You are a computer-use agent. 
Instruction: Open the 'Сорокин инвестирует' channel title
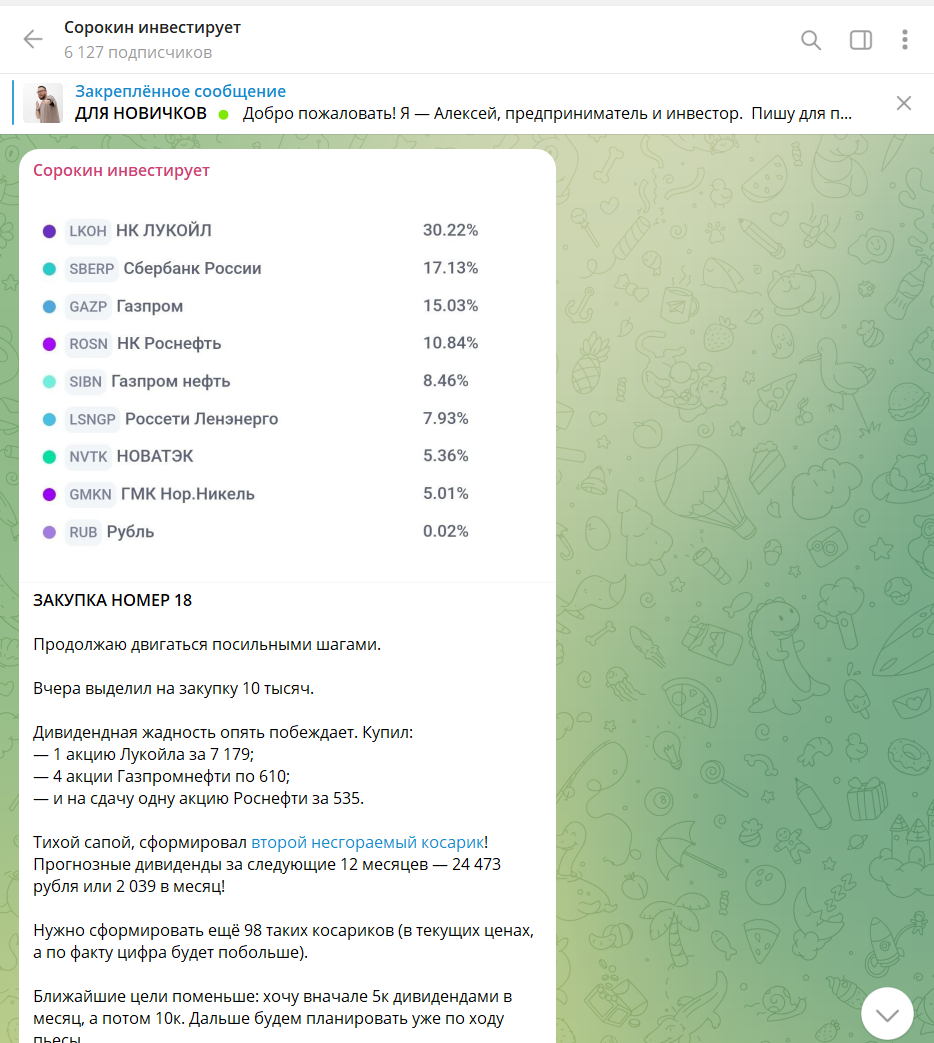tap(152, 28)
